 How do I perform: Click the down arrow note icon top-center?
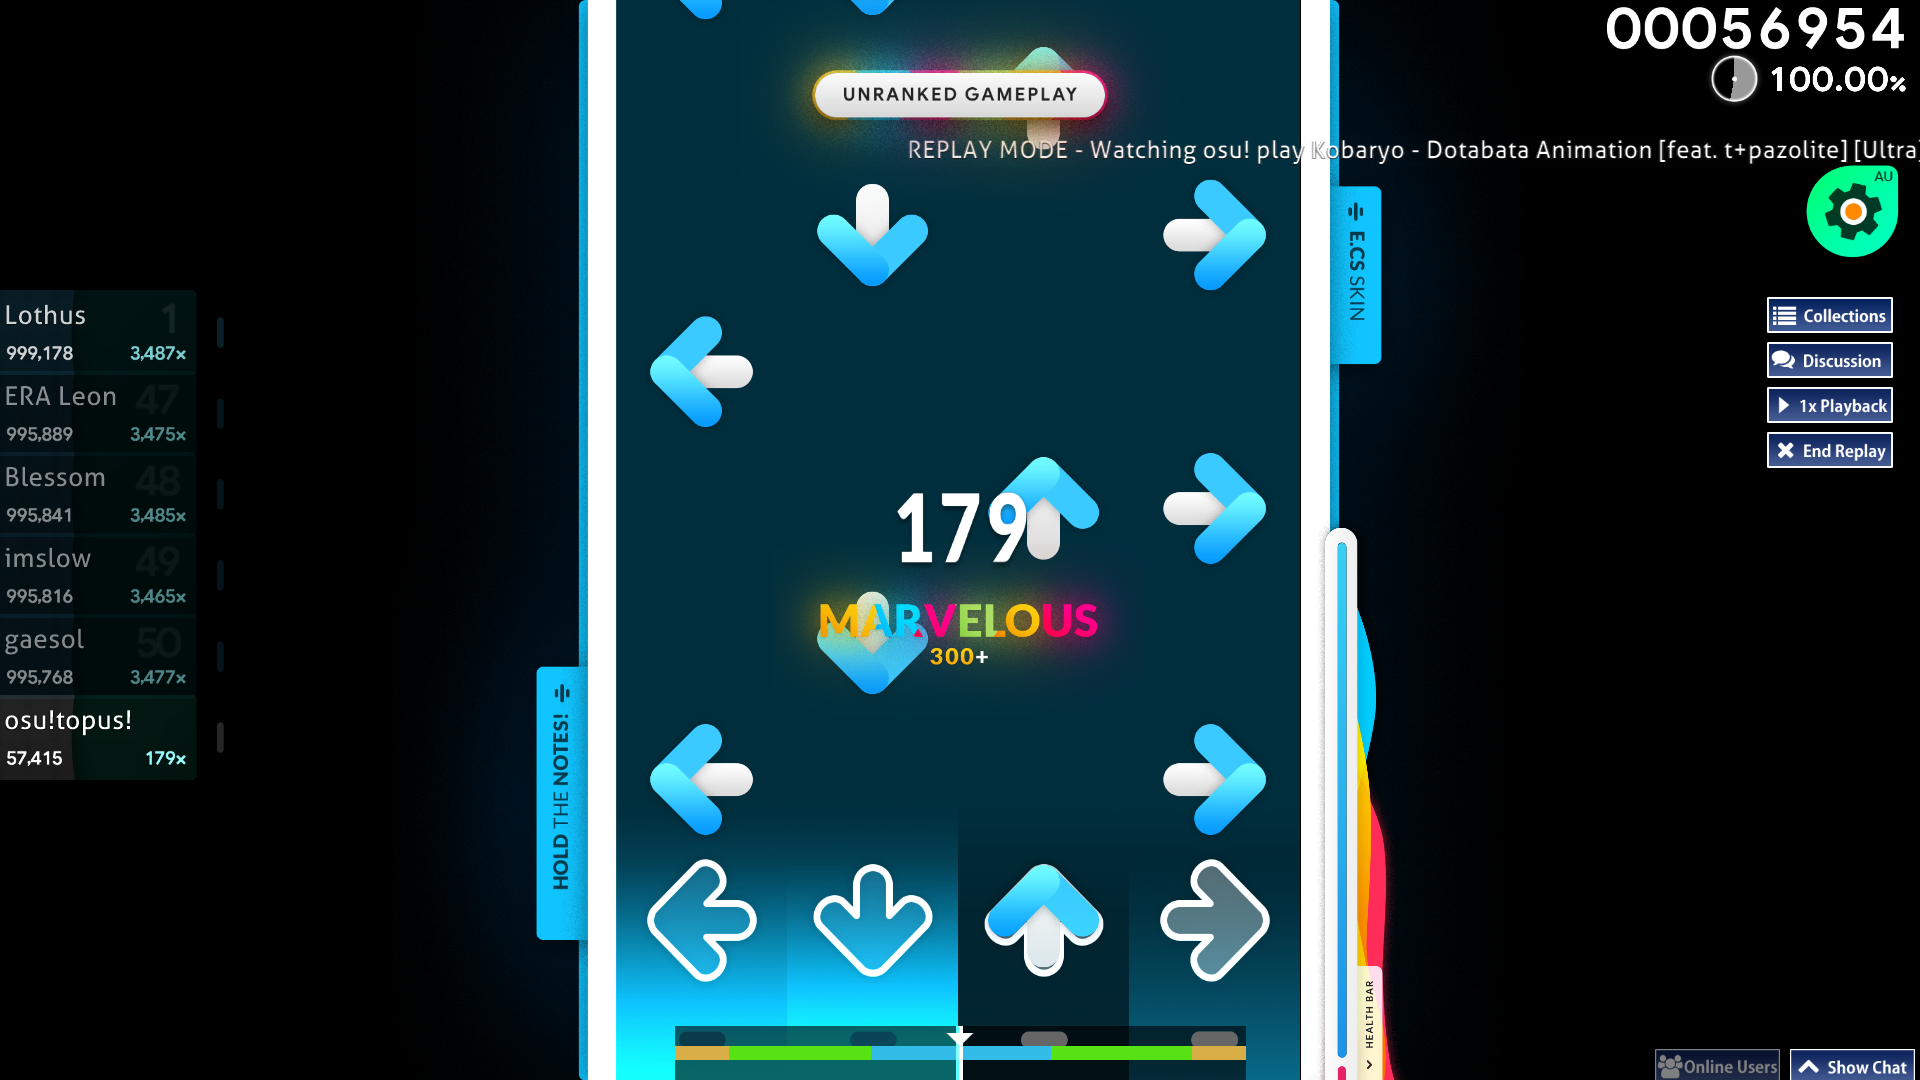872,235
